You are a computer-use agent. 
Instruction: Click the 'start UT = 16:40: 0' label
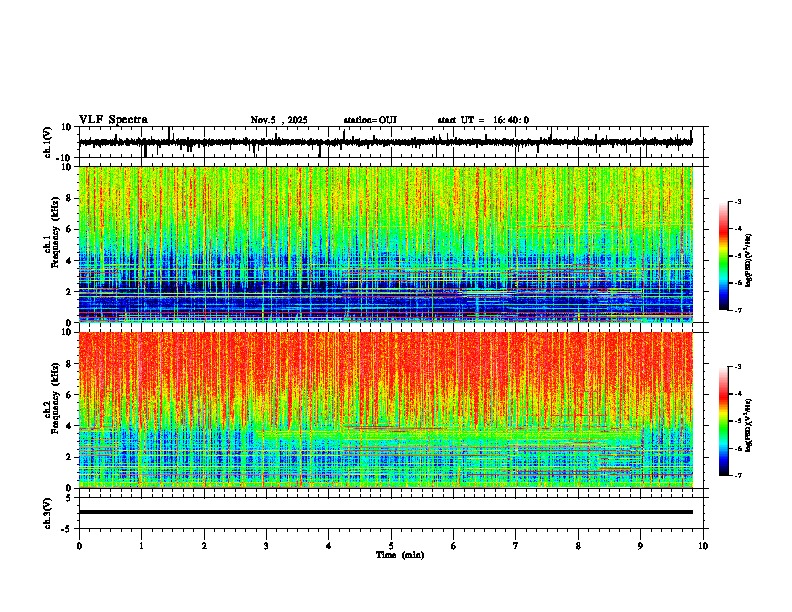[483, 120]
